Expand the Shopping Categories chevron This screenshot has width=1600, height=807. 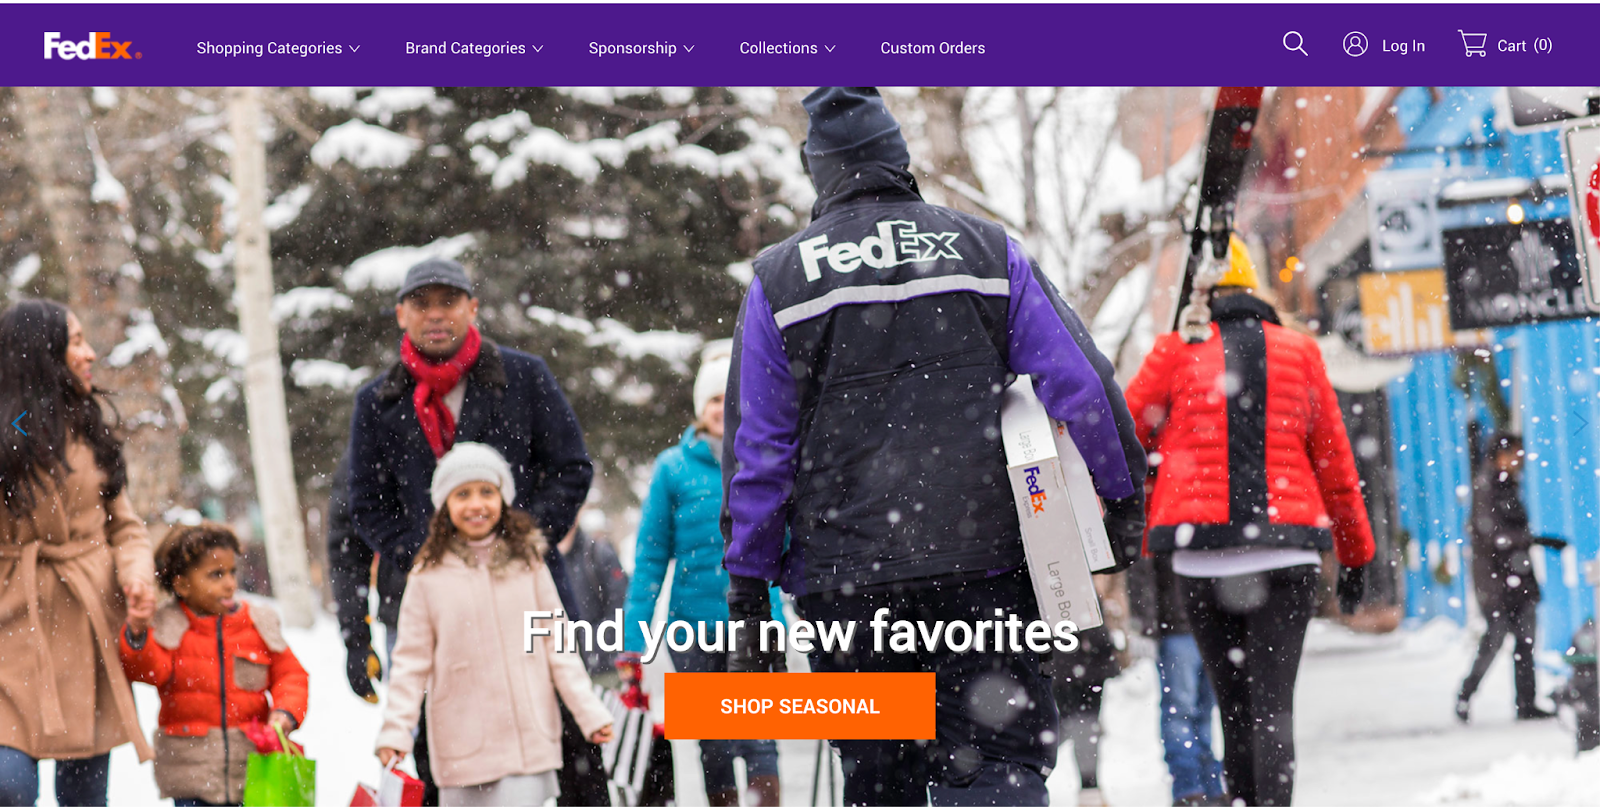click(354, 48)
